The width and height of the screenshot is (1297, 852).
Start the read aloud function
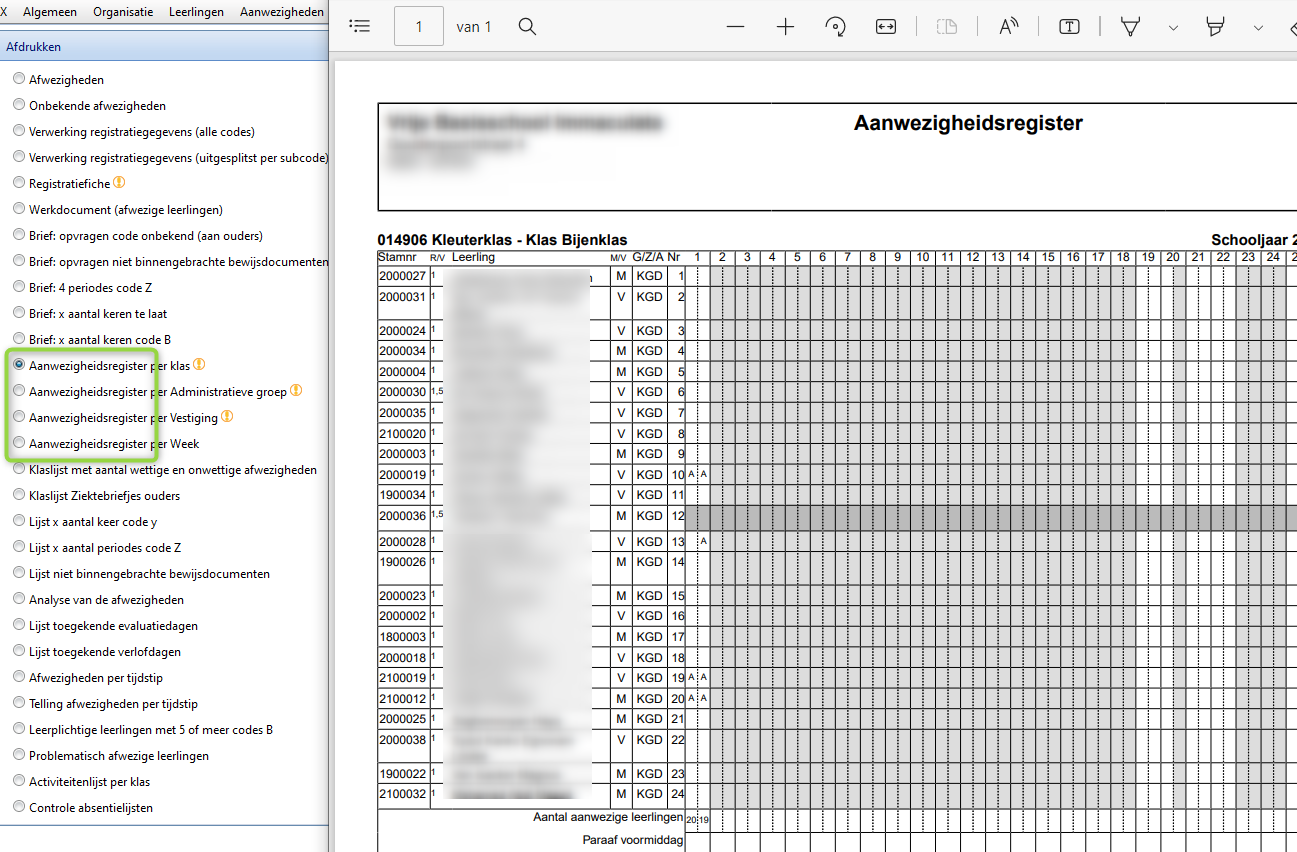tap(1009, 27)
